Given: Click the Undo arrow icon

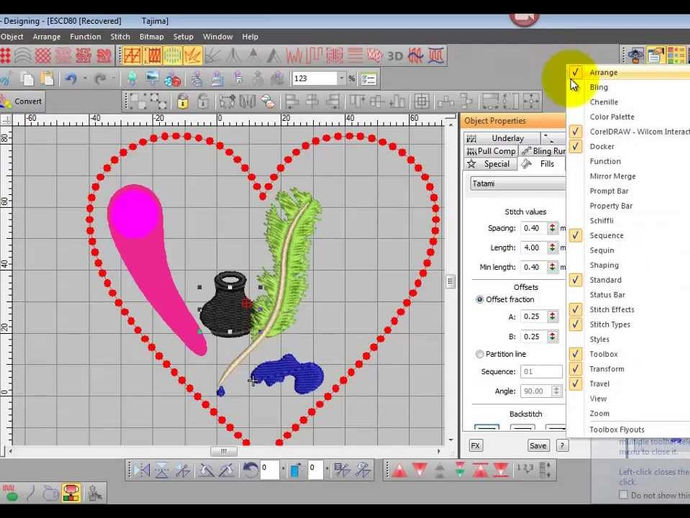Looking at the screenshot, I should coord(71,79).
